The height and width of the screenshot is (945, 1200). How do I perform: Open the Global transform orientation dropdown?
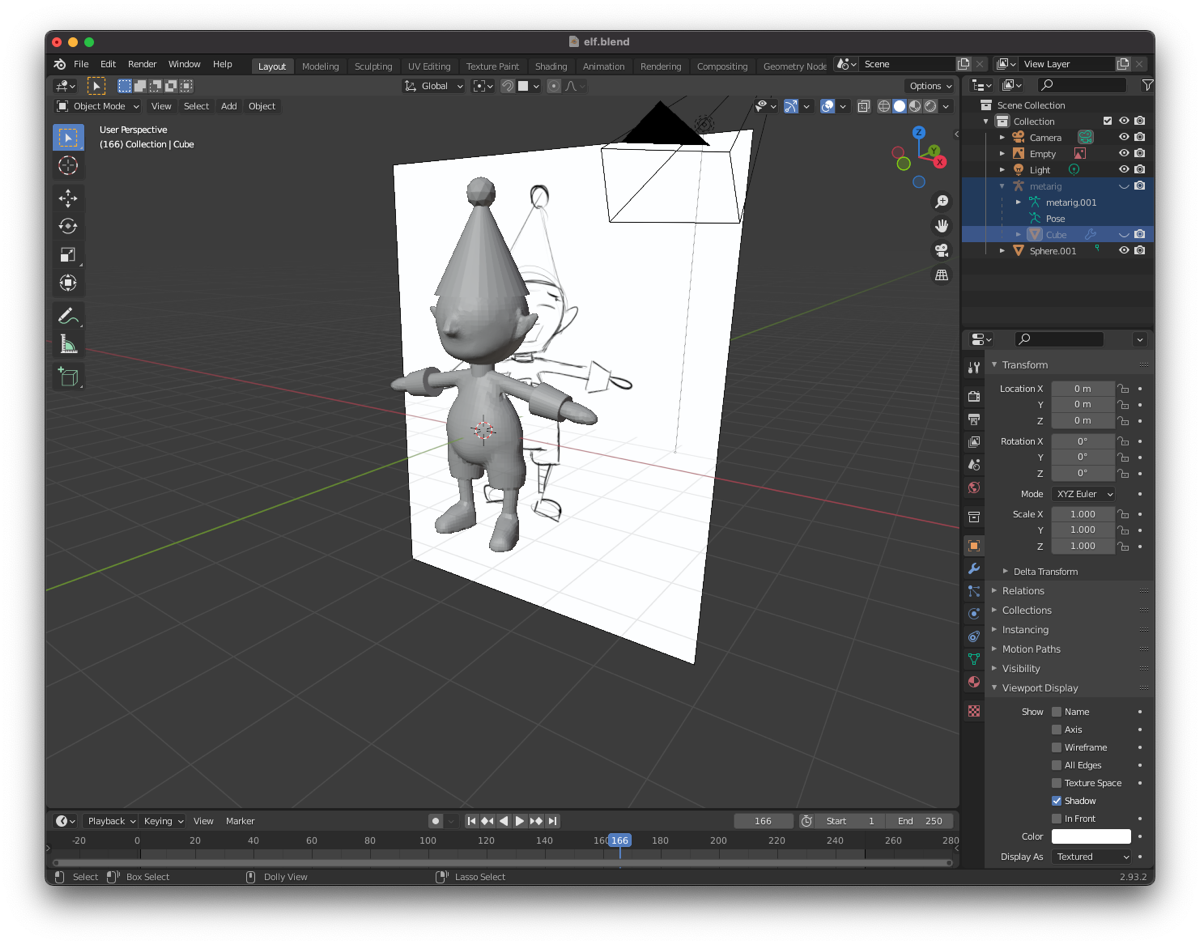[433, 86]
